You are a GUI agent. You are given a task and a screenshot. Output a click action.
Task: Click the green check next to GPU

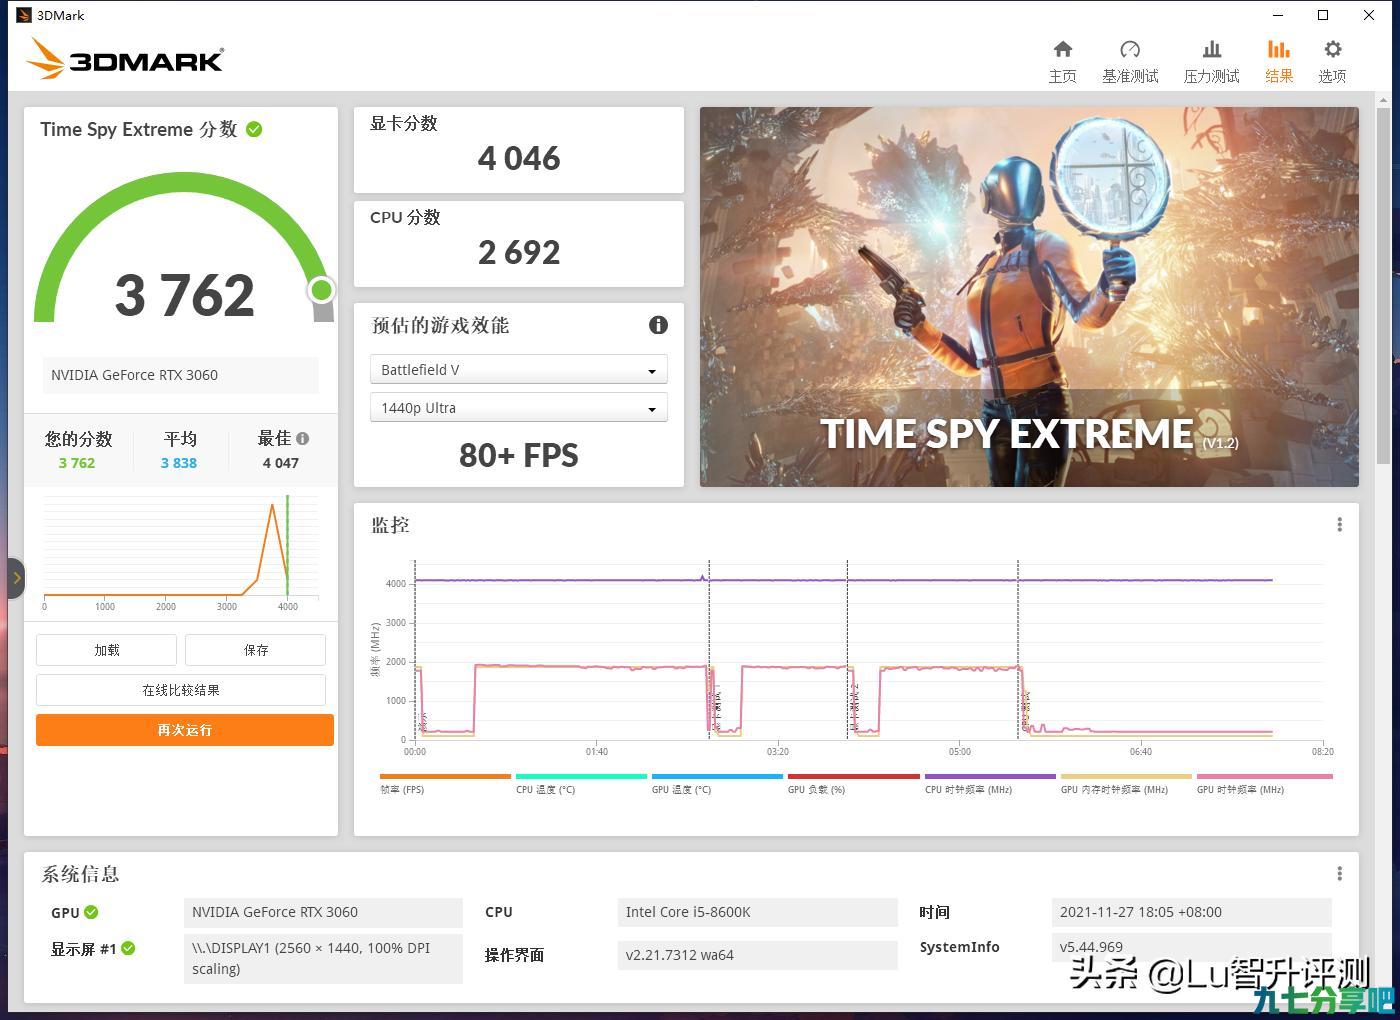click(x=91, y=912)
